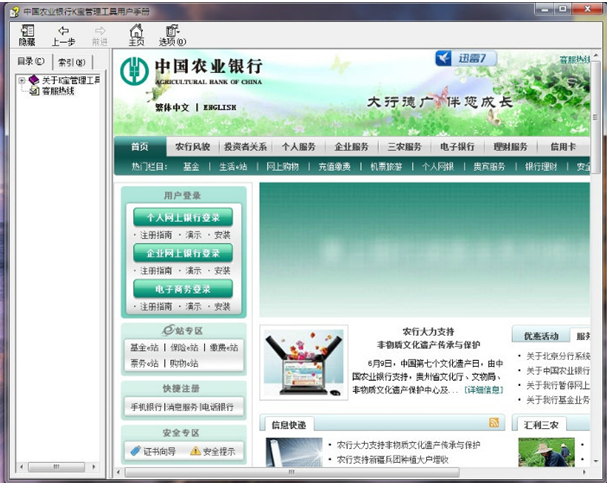
Task: Click the ENGLISH language link
Action: tap(220, 107)
